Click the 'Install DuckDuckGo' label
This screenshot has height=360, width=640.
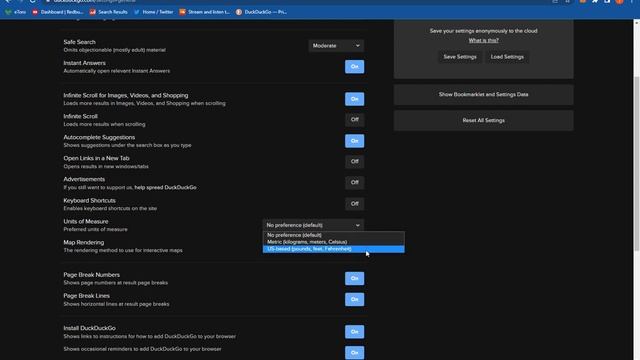(89, 328)
